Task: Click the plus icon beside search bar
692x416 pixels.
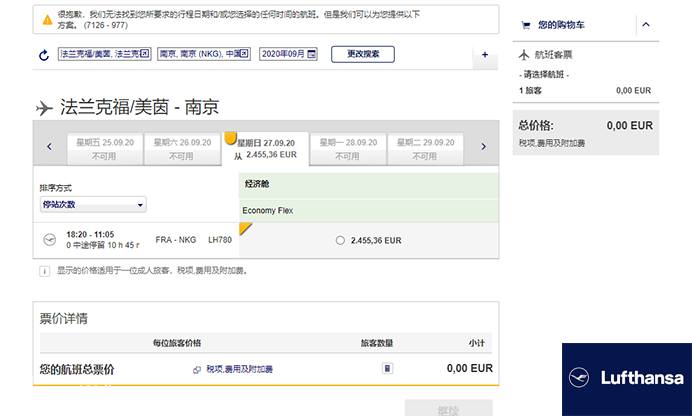Action: 485,55
